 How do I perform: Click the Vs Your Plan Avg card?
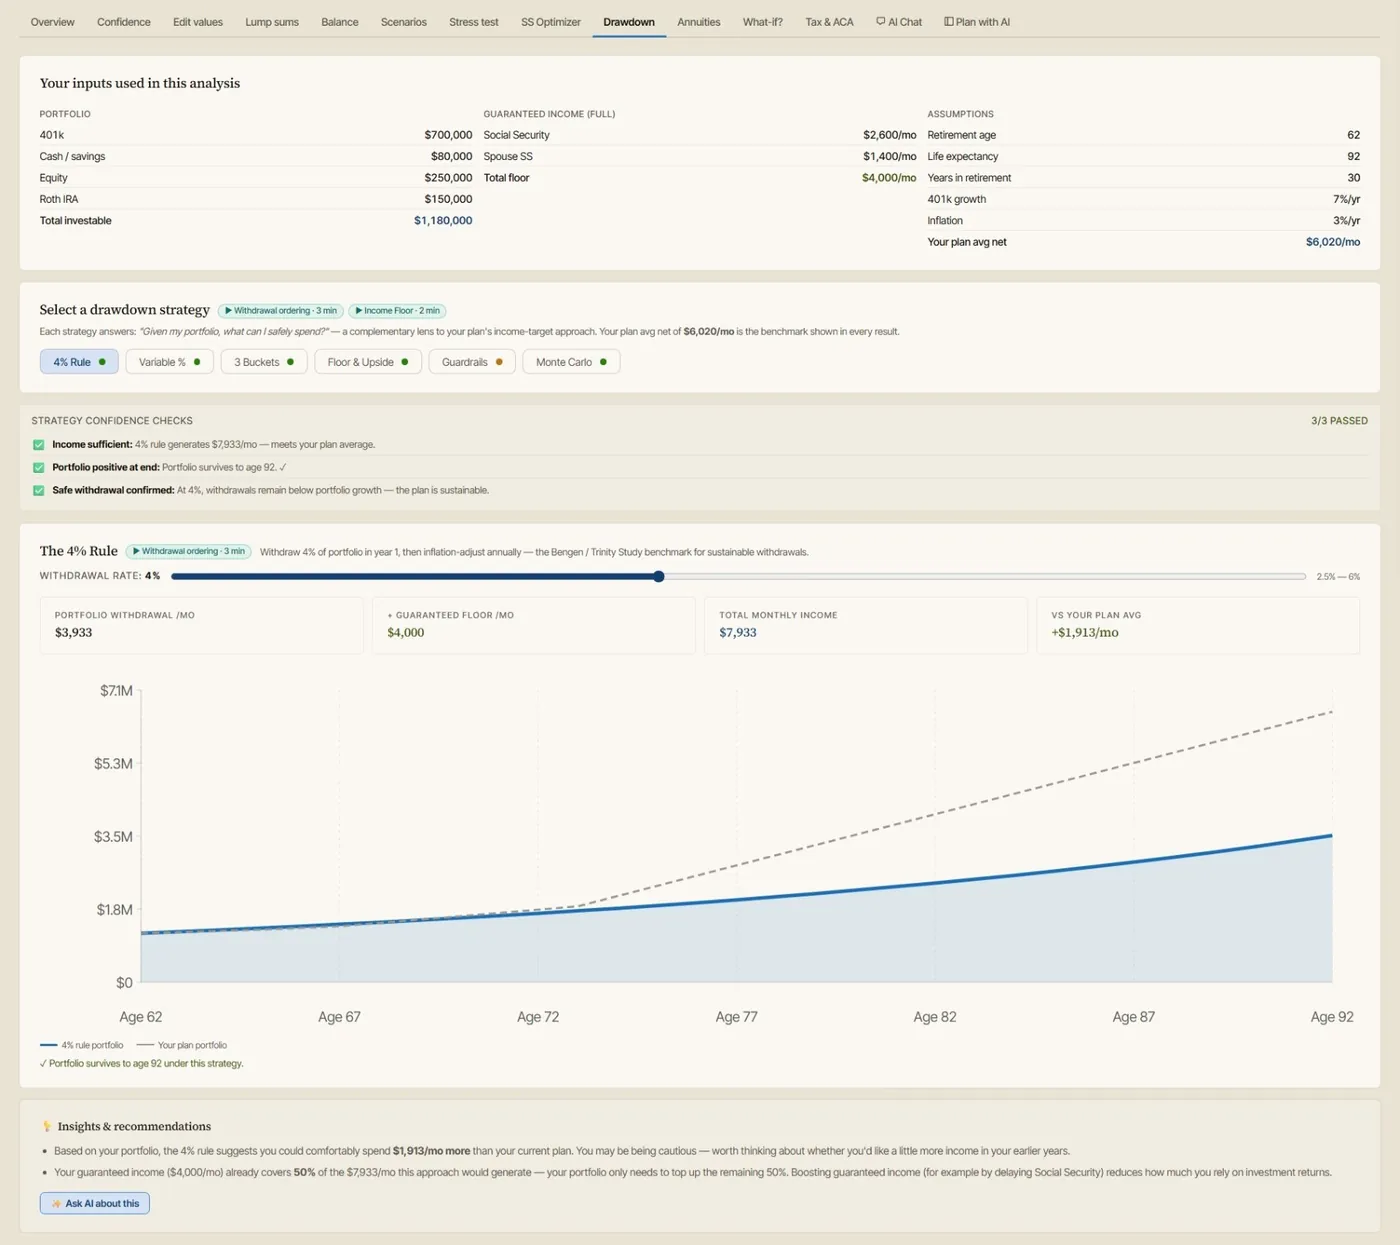pyautogui.click(x=1198, y=625)
